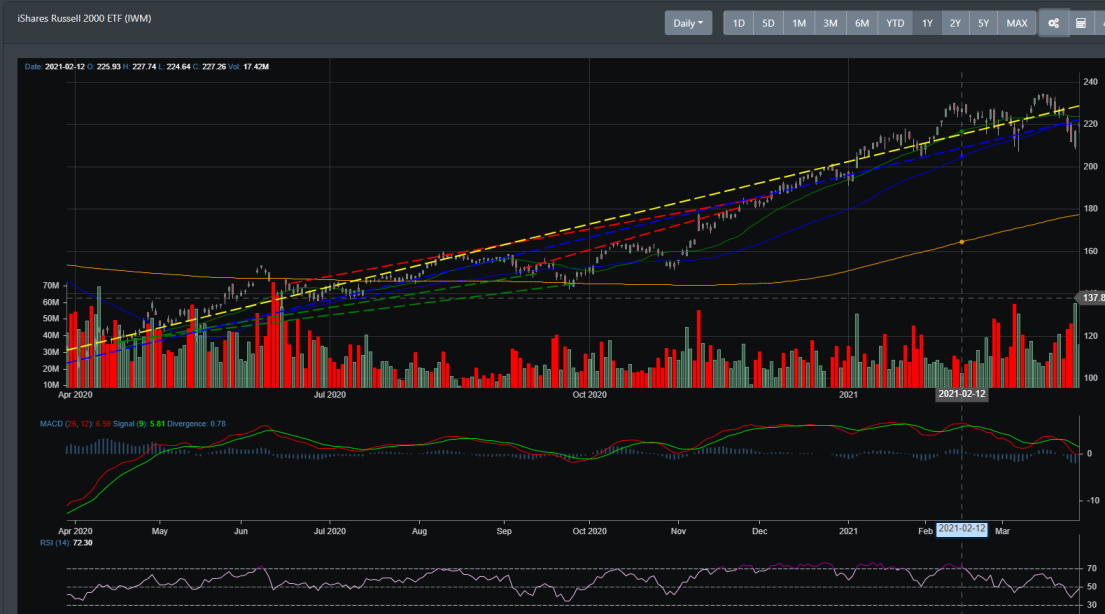Select the 1Y time range
Viewport: 1105px width, 614px height.
[x=927, y=23]
